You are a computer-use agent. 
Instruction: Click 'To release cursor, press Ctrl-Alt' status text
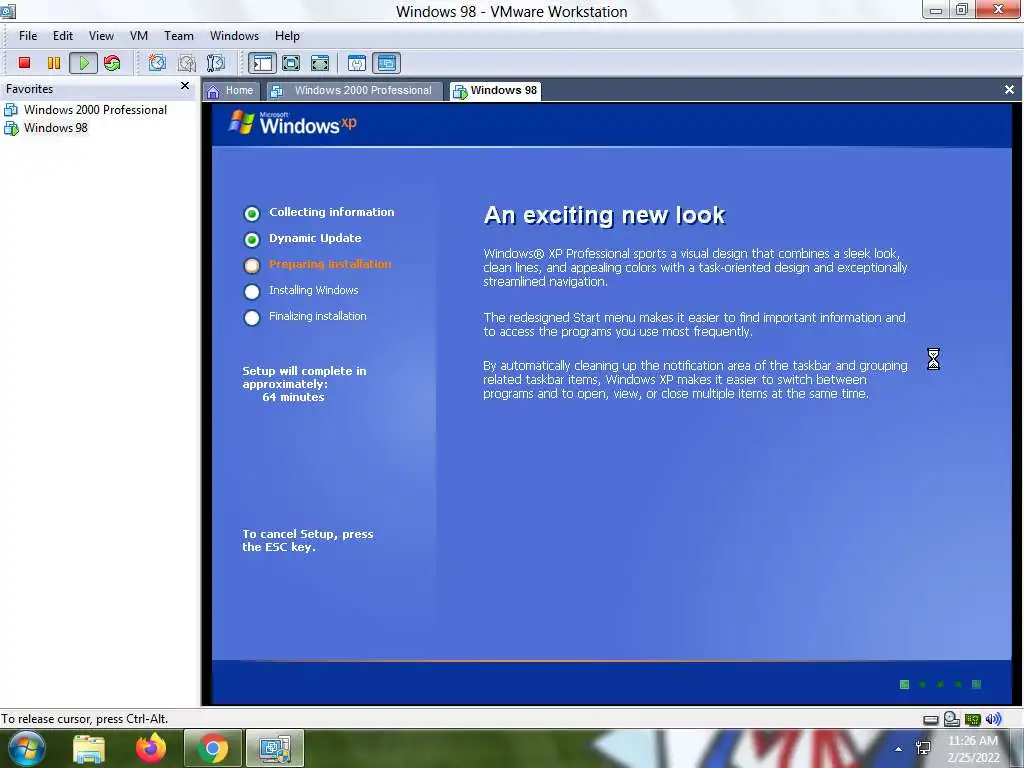pyautogui.click(x=84, y=719)
